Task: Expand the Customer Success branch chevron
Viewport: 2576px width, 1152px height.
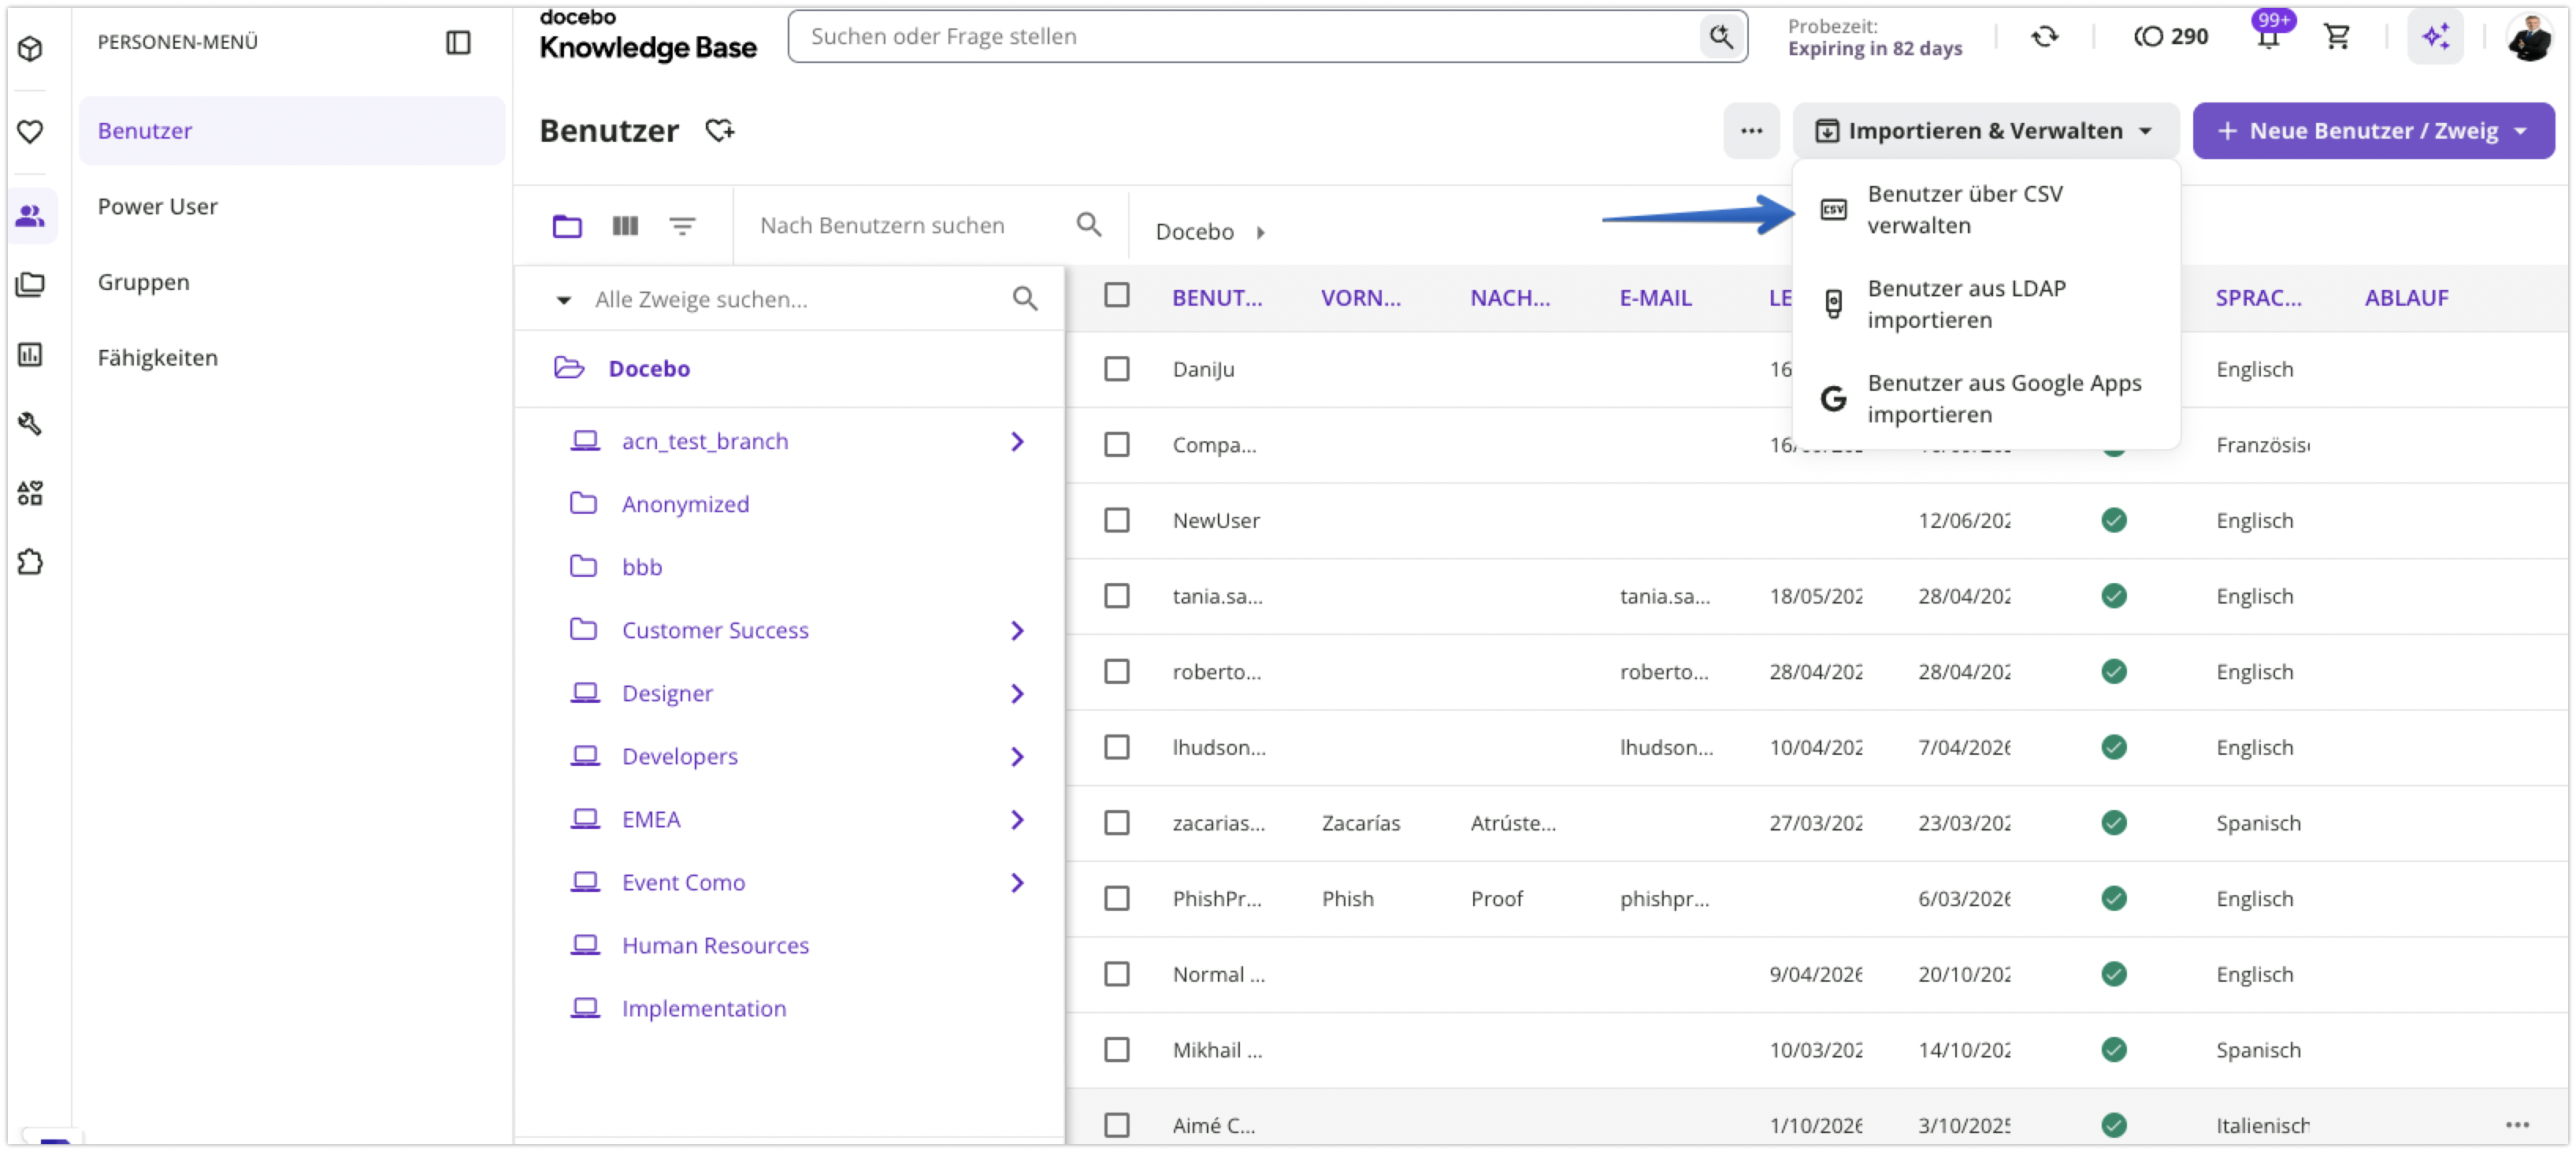Action: tap(1017, 630)
